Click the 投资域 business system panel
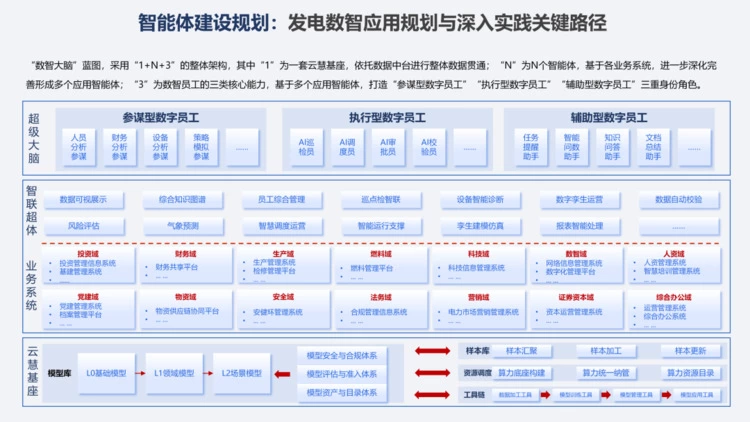The width and height of the screenshot is (750, 422). tap(88, 266)
